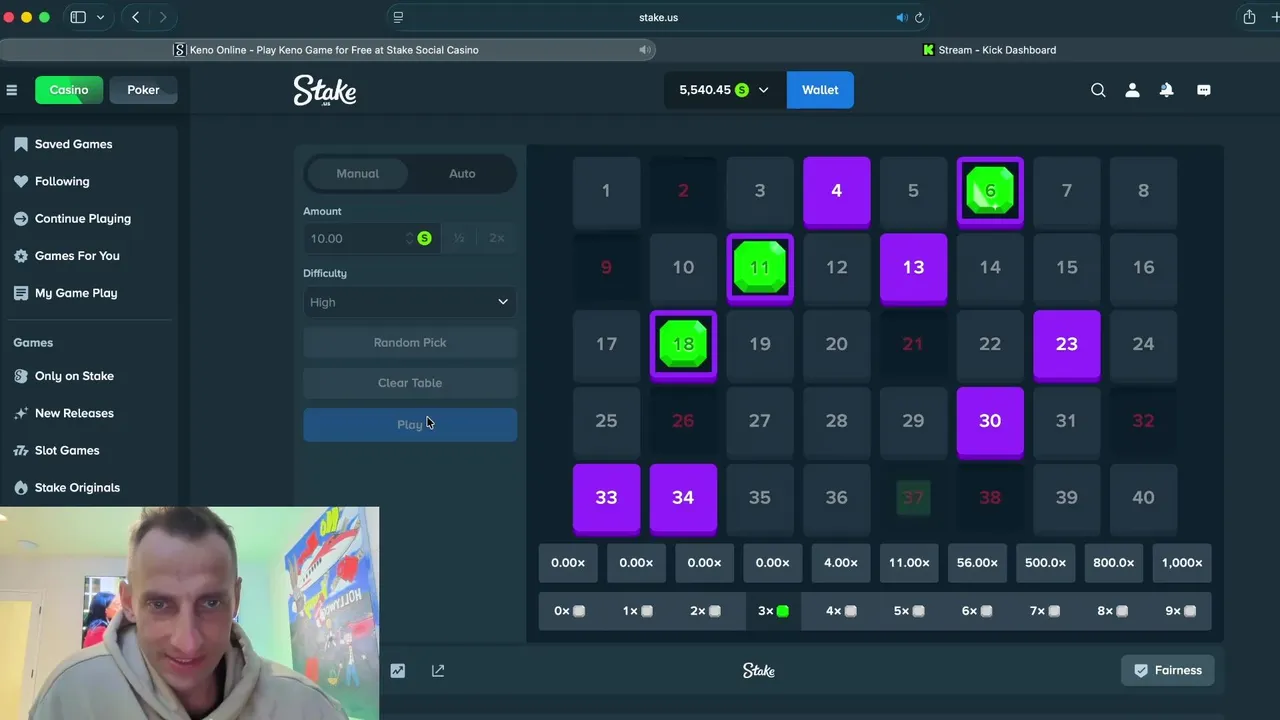Click the 1,000× multiplier box
The width and height of the screenshot is (1280, 720).
(1182, 563)
